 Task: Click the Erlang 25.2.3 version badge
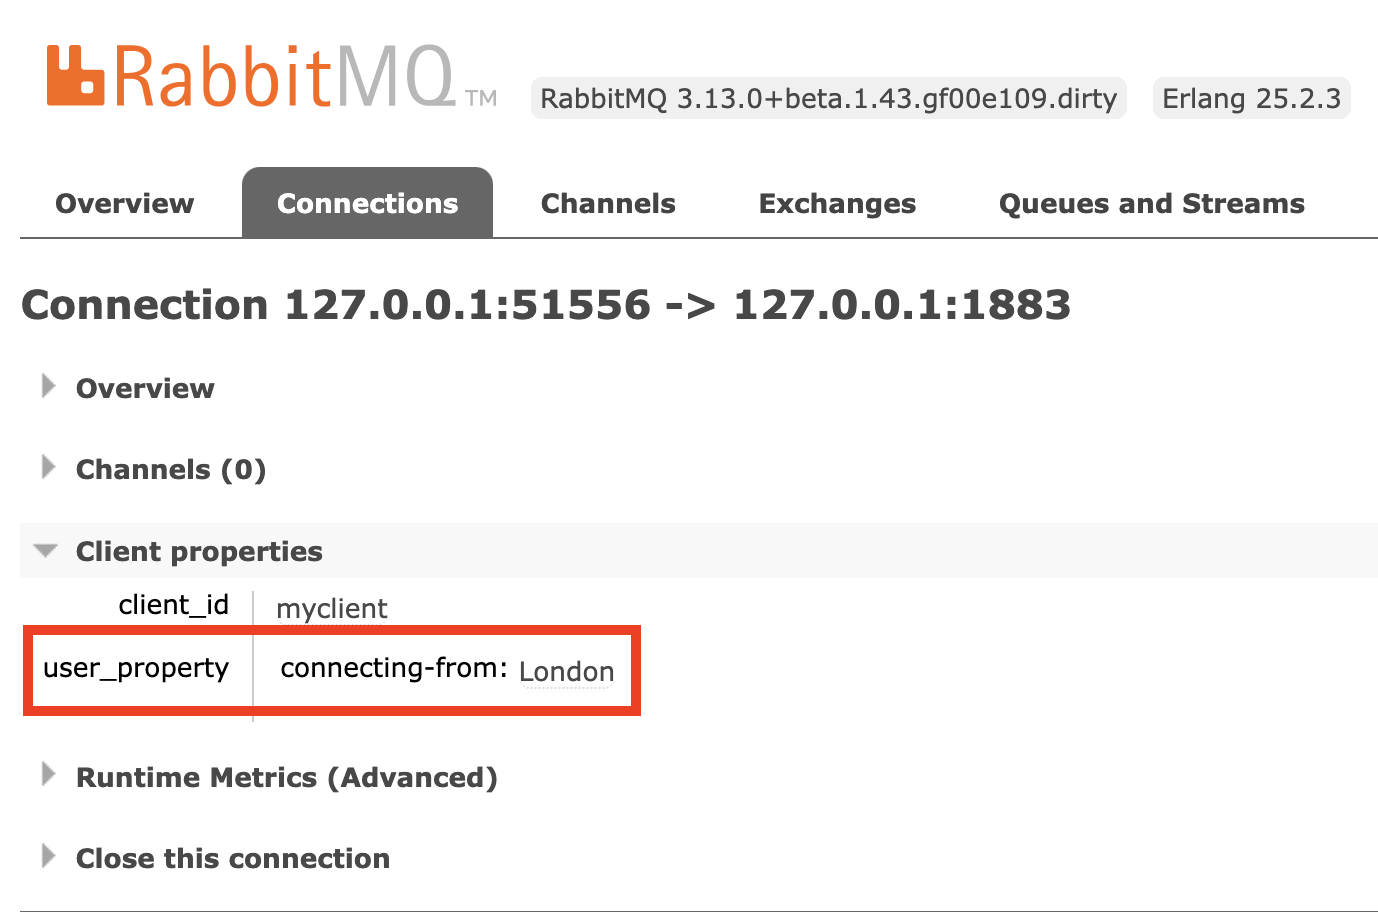click(1251, 99)
